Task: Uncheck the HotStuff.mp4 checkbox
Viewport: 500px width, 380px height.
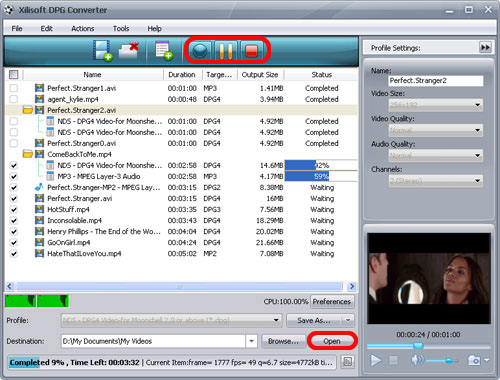Action: [x=14, y=209]
